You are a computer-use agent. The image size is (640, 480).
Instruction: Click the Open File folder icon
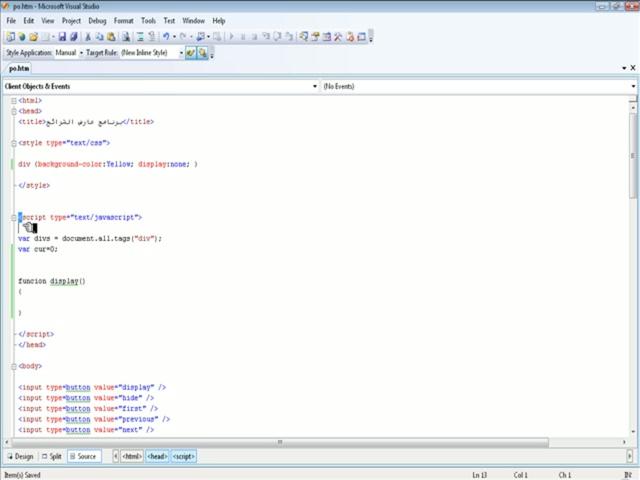(33, 37)
